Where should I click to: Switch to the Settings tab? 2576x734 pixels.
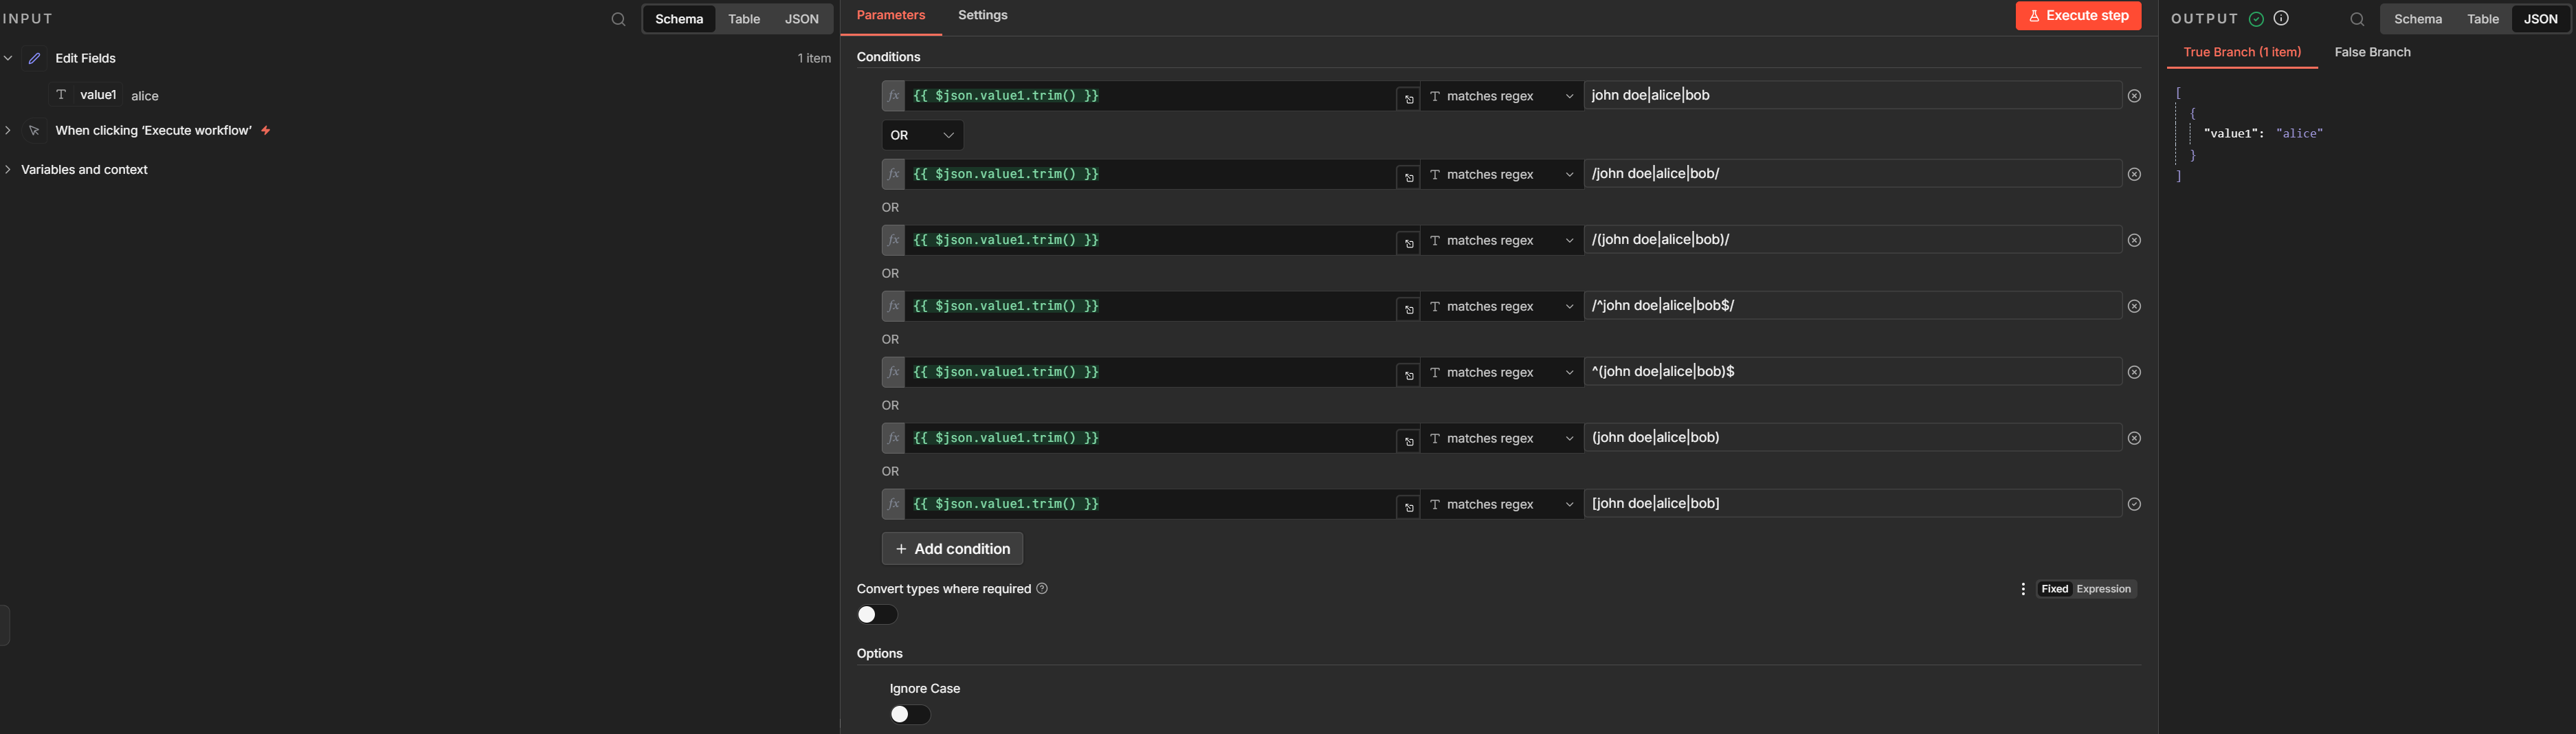pyautogui.click(x=982, y=15)
